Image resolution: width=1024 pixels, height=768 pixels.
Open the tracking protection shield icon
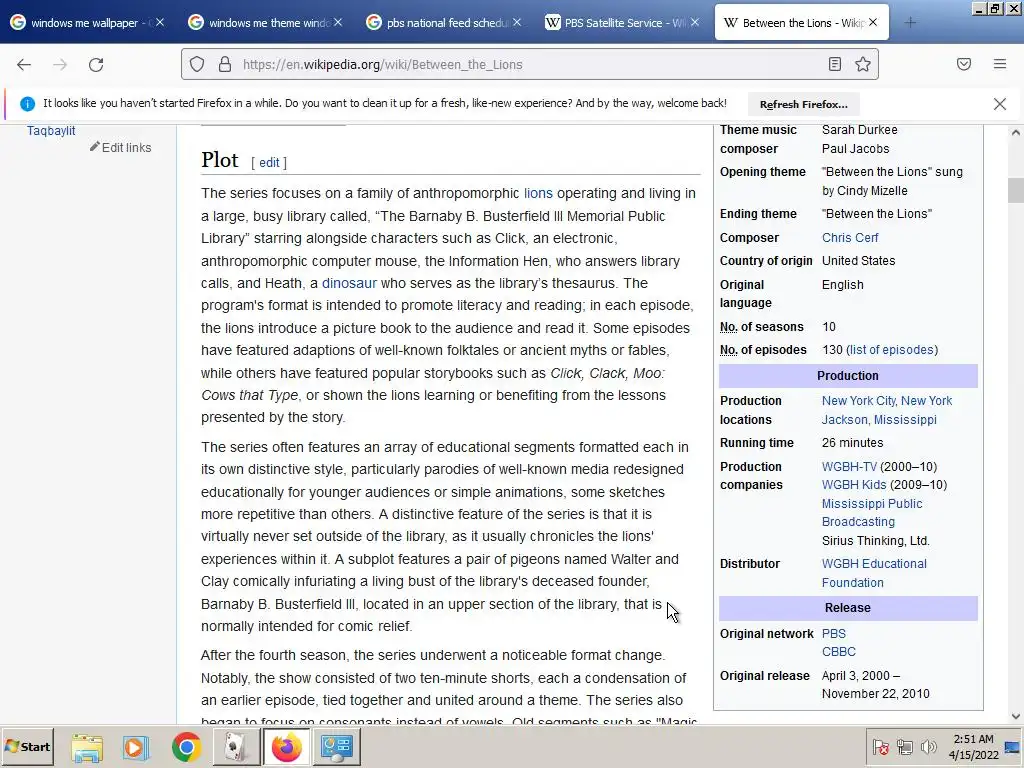197,64
